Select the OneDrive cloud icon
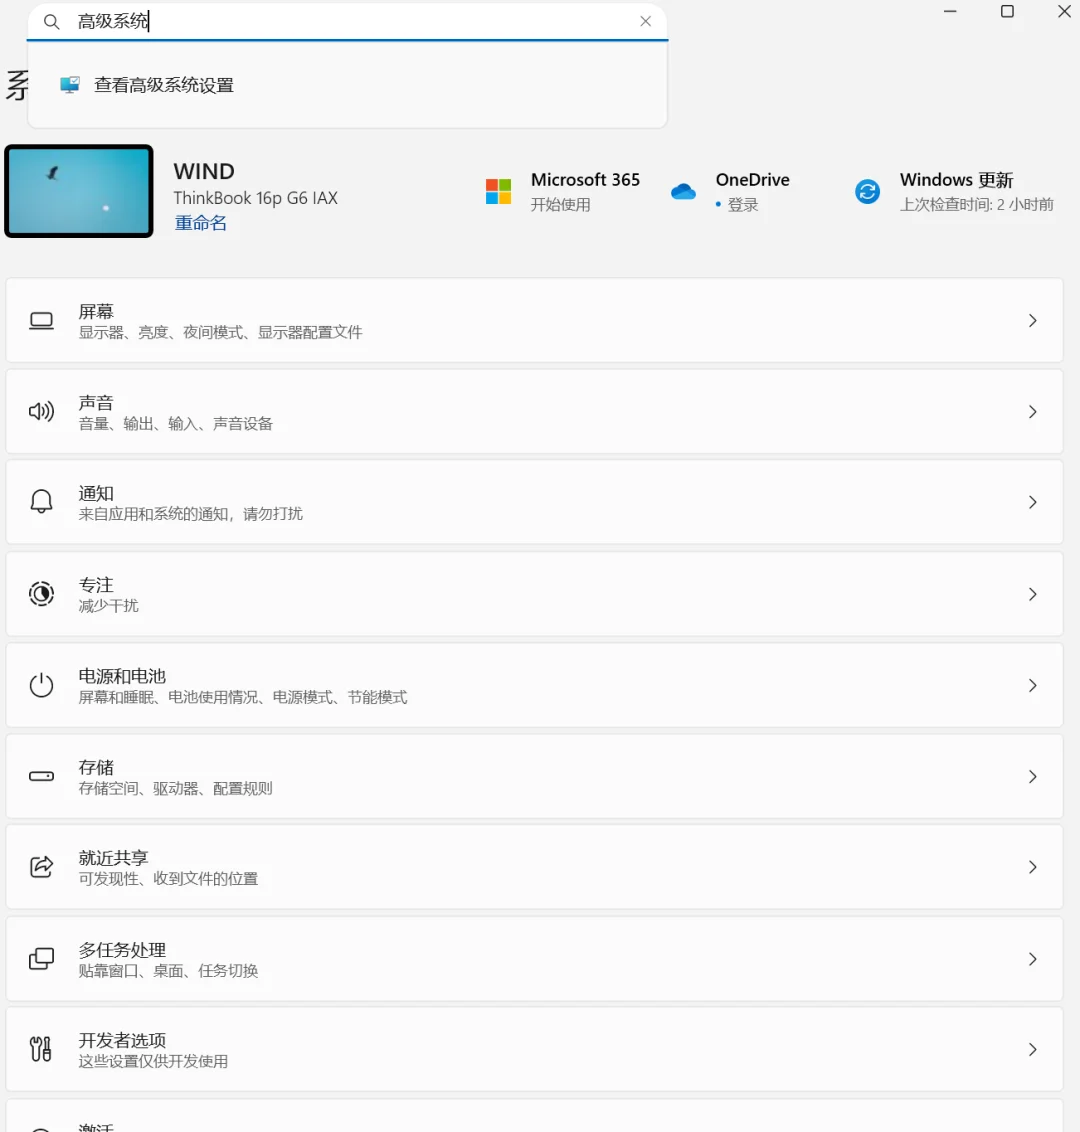The height and width of the screenshot is (1132, 1080). coord(683,191)
